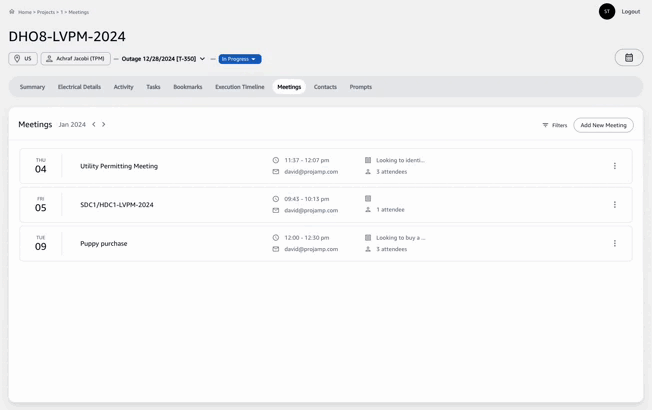Open kebab menu for Puppy purchase meeting
652x410 pixels.
coord(614,244)
